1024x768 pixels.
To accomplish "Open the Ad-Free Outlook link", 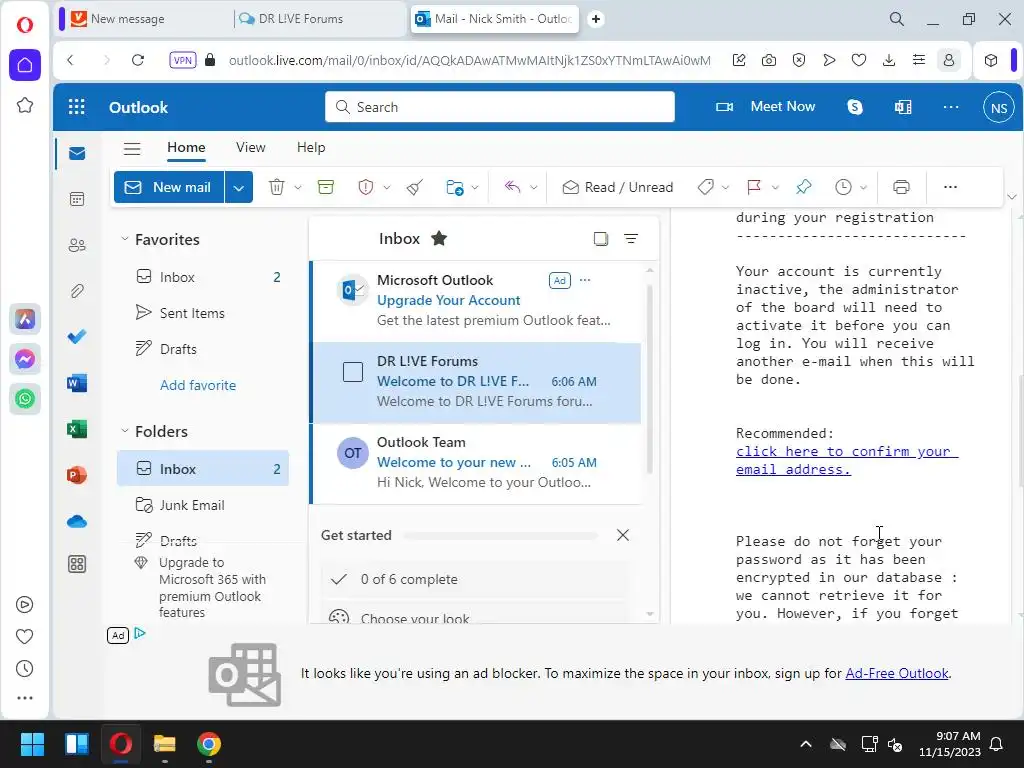I will coord(897,673).
